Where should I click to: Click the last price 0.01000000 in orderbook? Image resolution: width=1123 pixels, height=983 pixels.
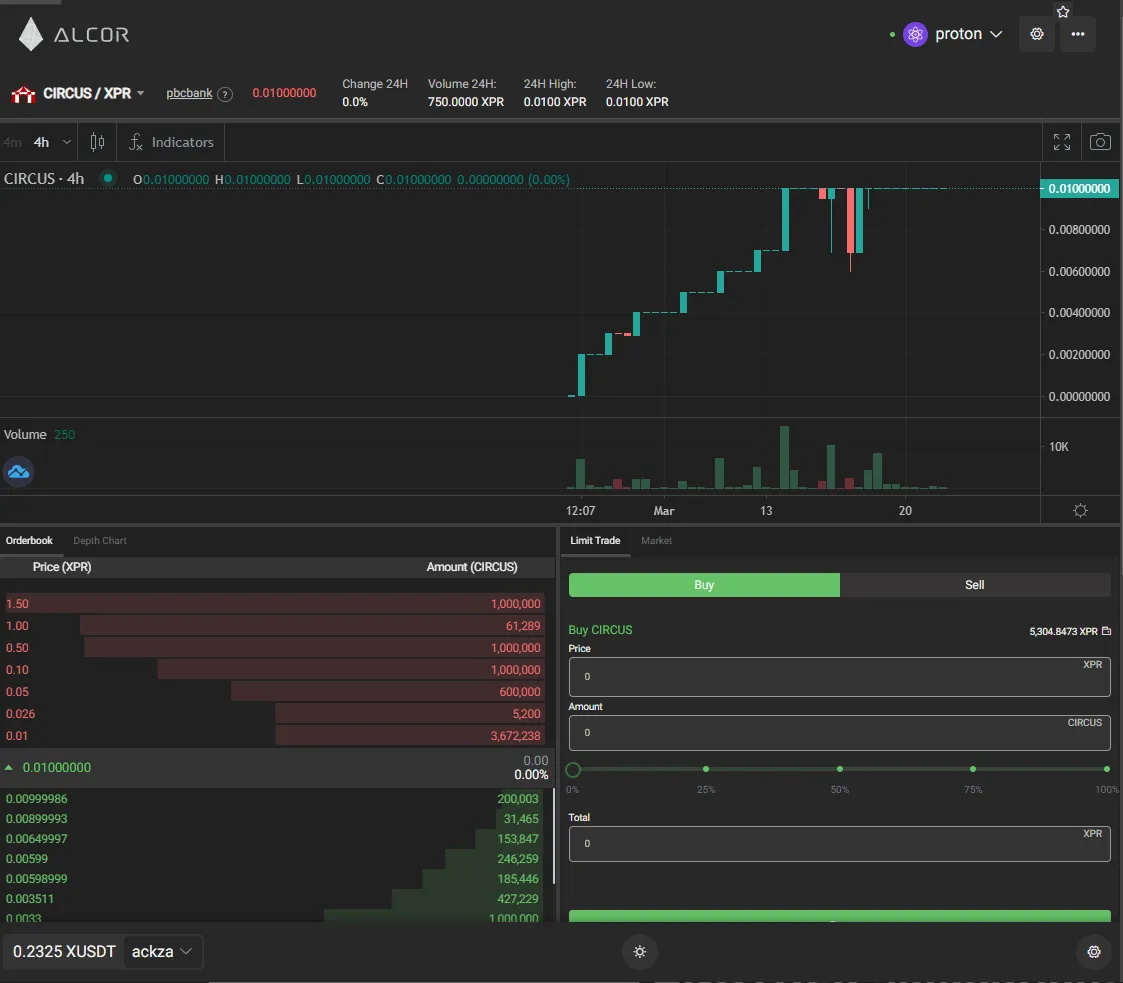pos(57,767)
